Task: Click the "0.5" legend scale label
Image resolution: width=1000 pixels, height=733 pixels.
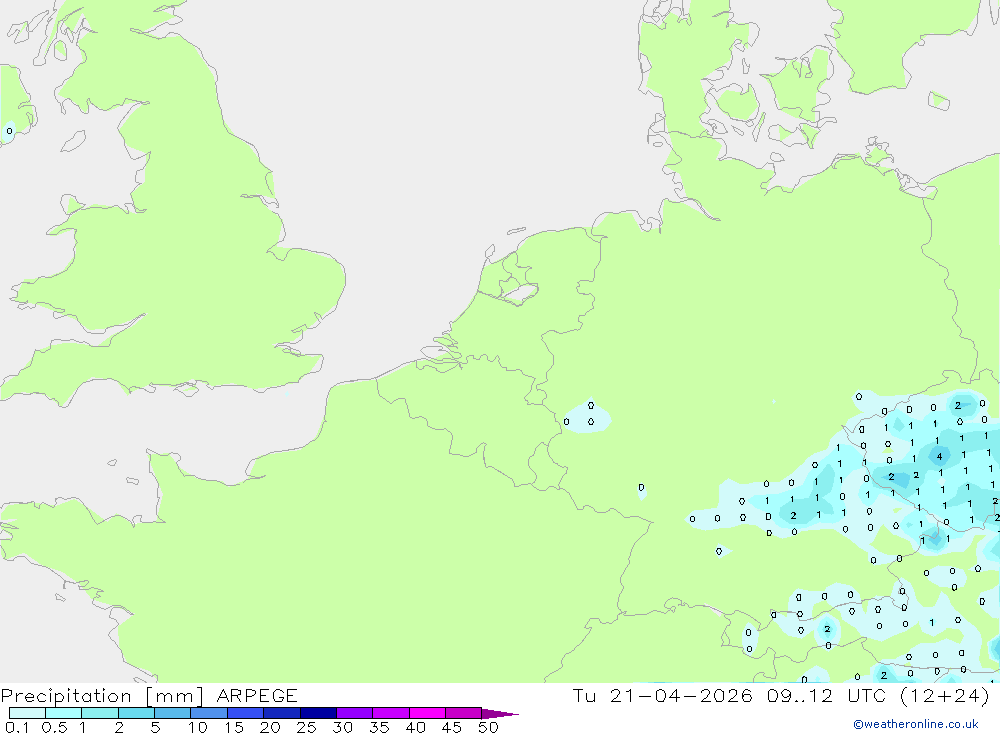Action: pos(54,727)
